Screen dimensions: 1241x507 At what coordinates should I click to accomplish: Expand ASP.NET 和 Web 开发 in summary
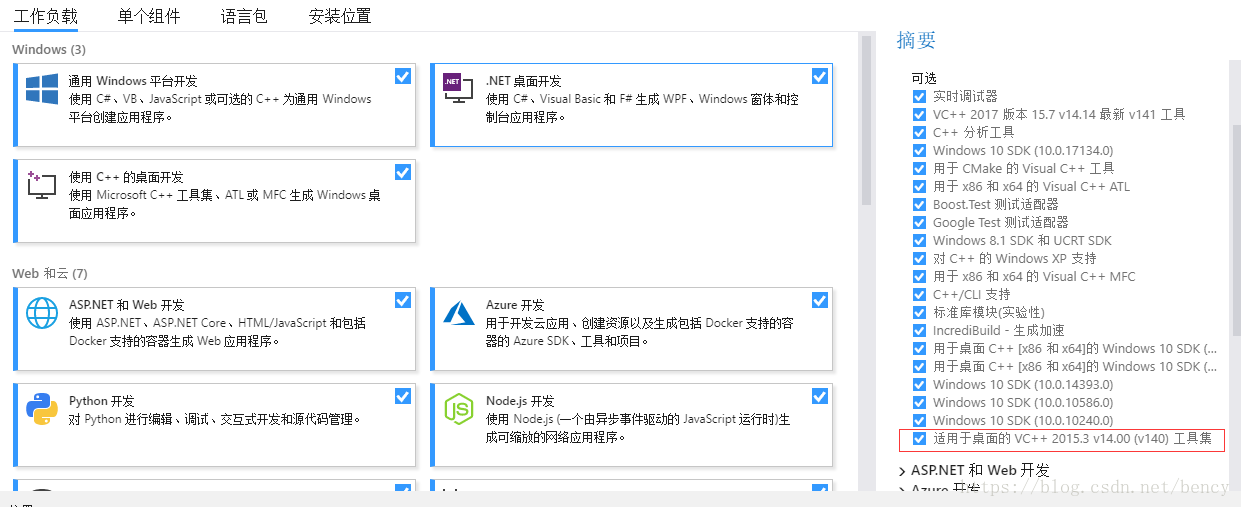click(x=902, y=470)
